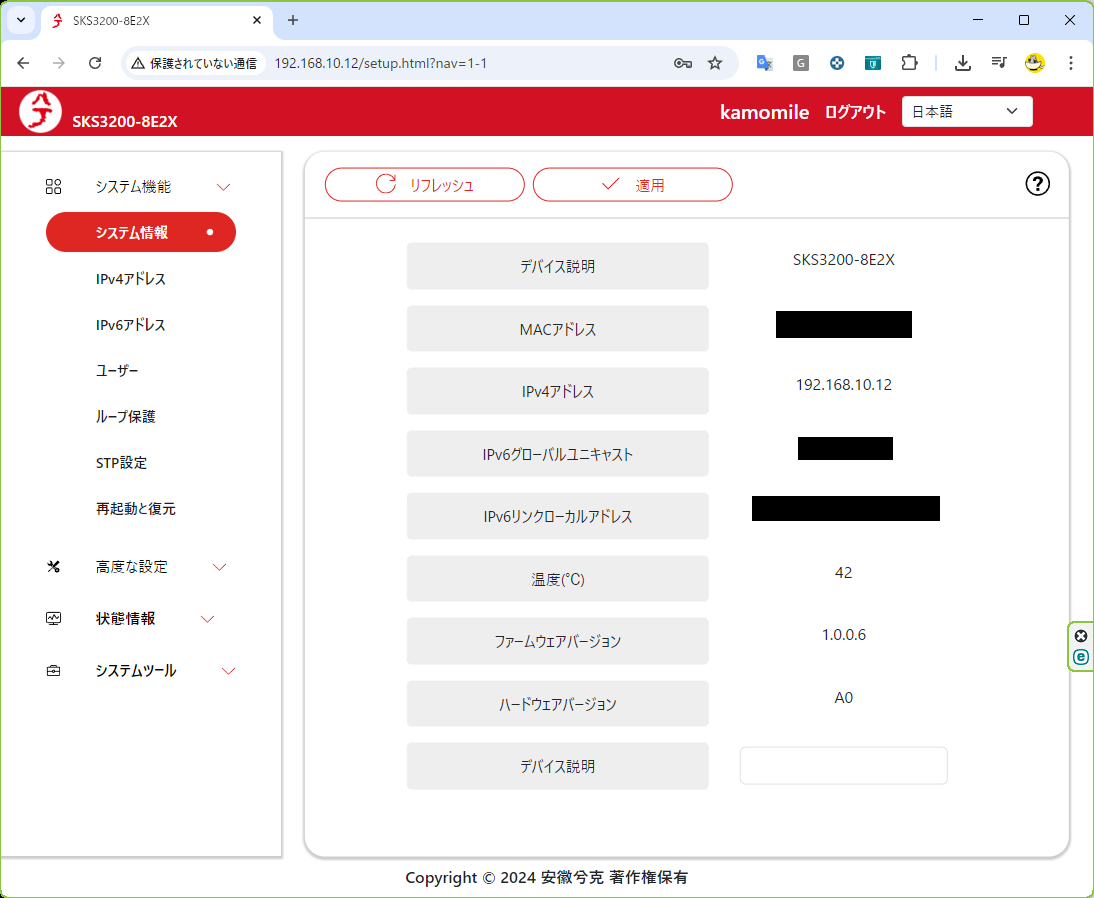The height and width of the screenshot is (898, 1094).
Task: Reload the page with the browser refresh icon
Action: (95, 63)
